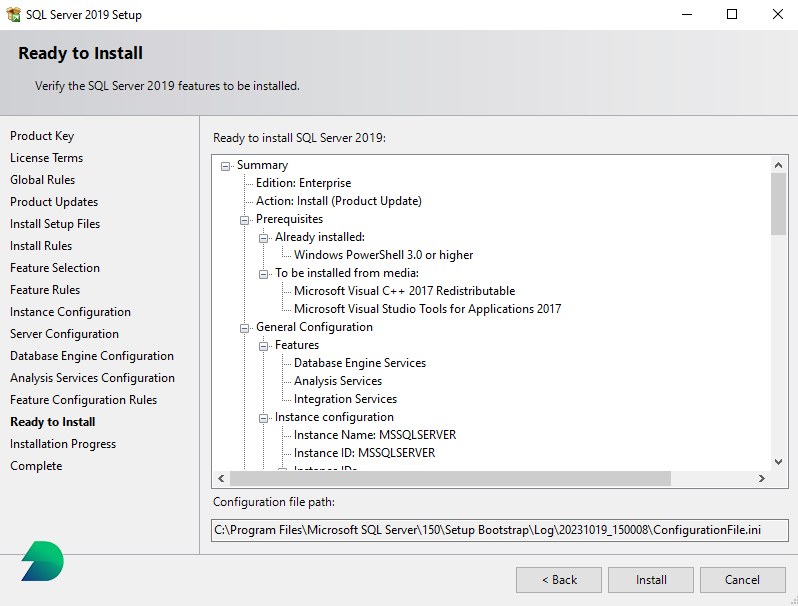
Task: Click the scroll up arrow
Action: 778,165
